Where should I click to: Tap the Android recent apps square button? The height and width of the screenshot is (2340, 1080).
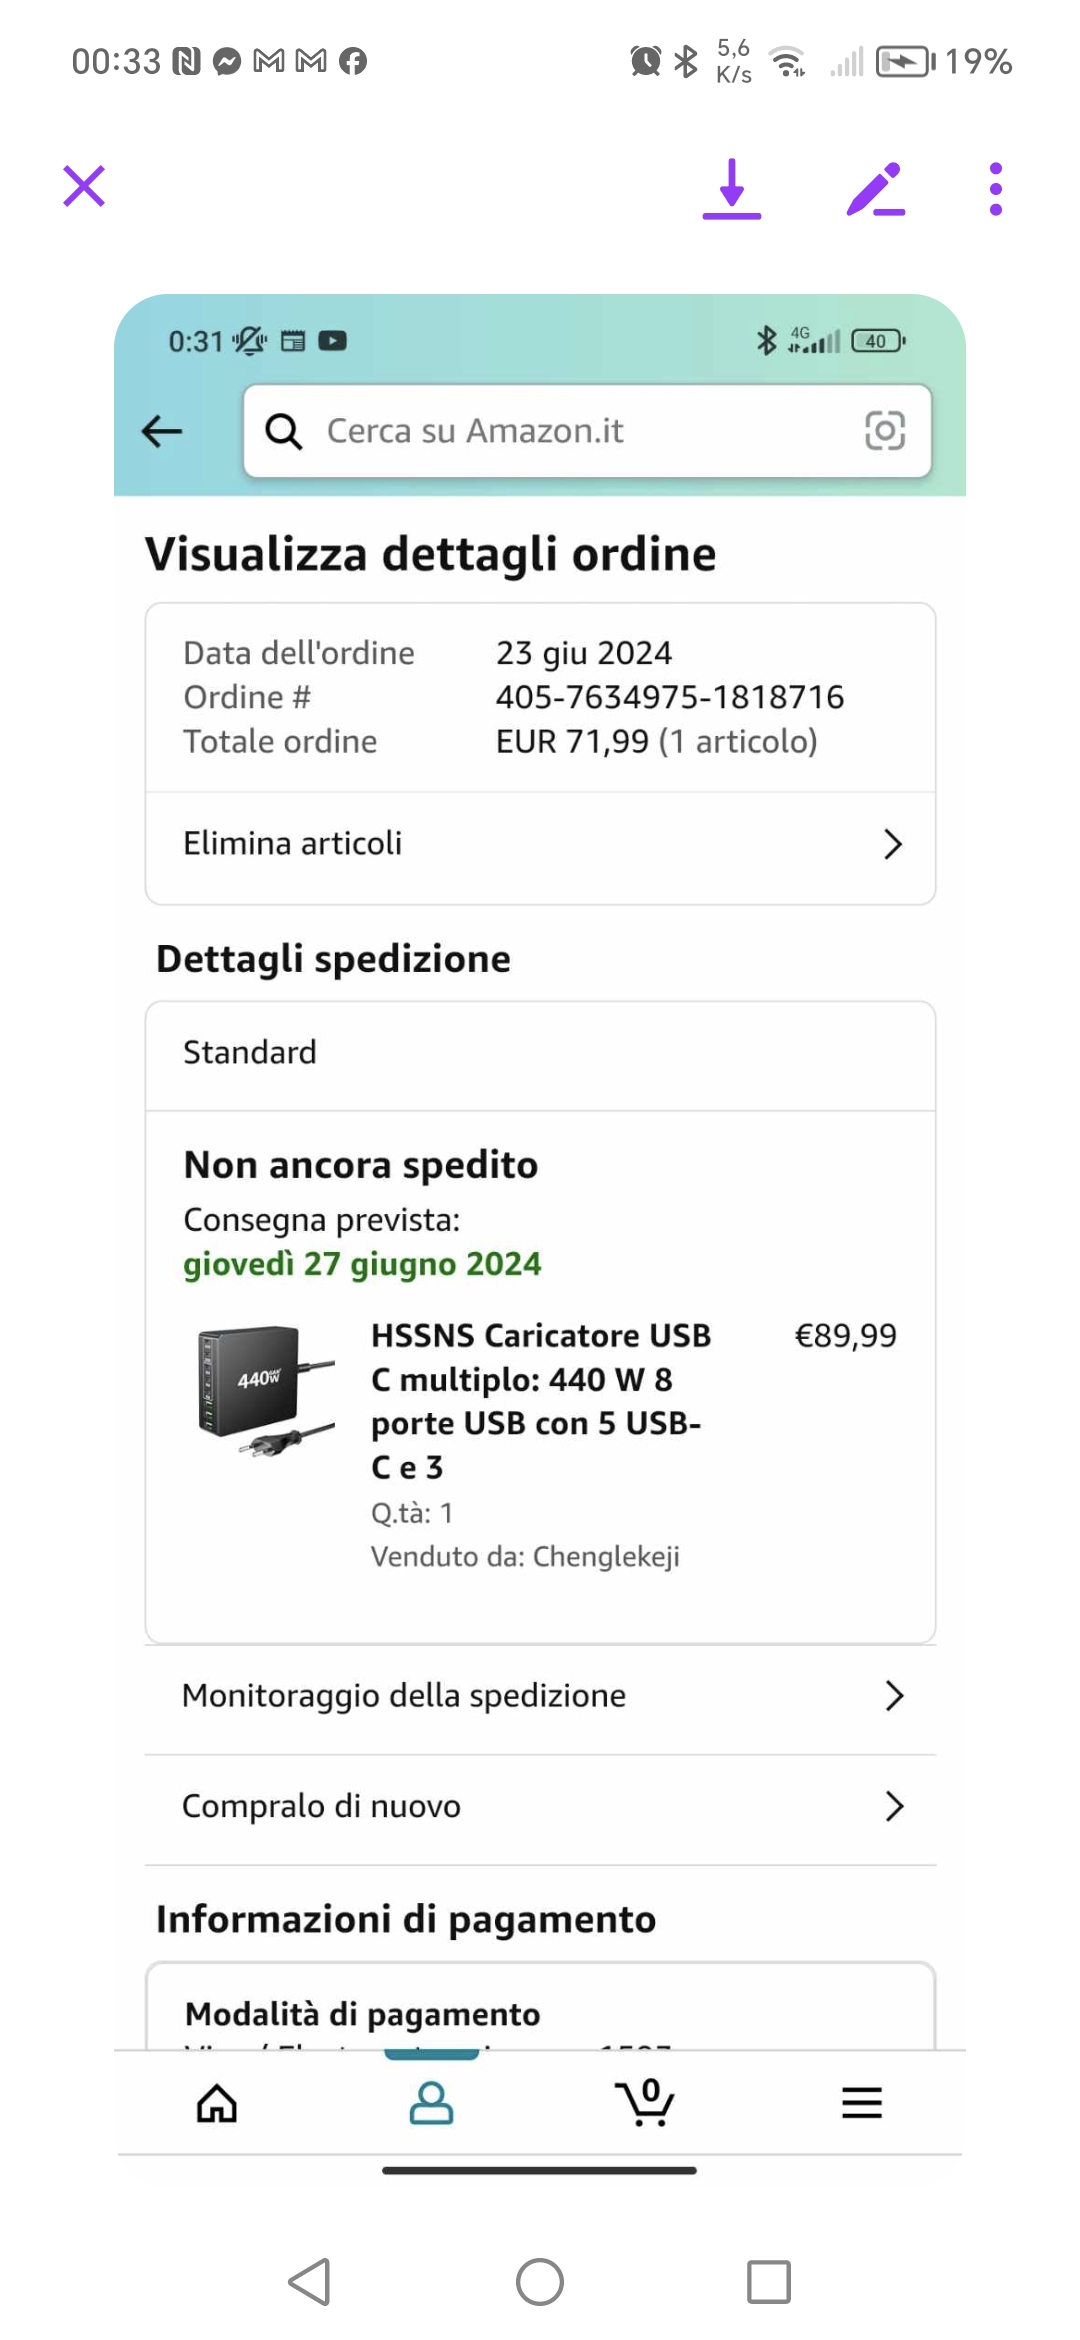769,2282
